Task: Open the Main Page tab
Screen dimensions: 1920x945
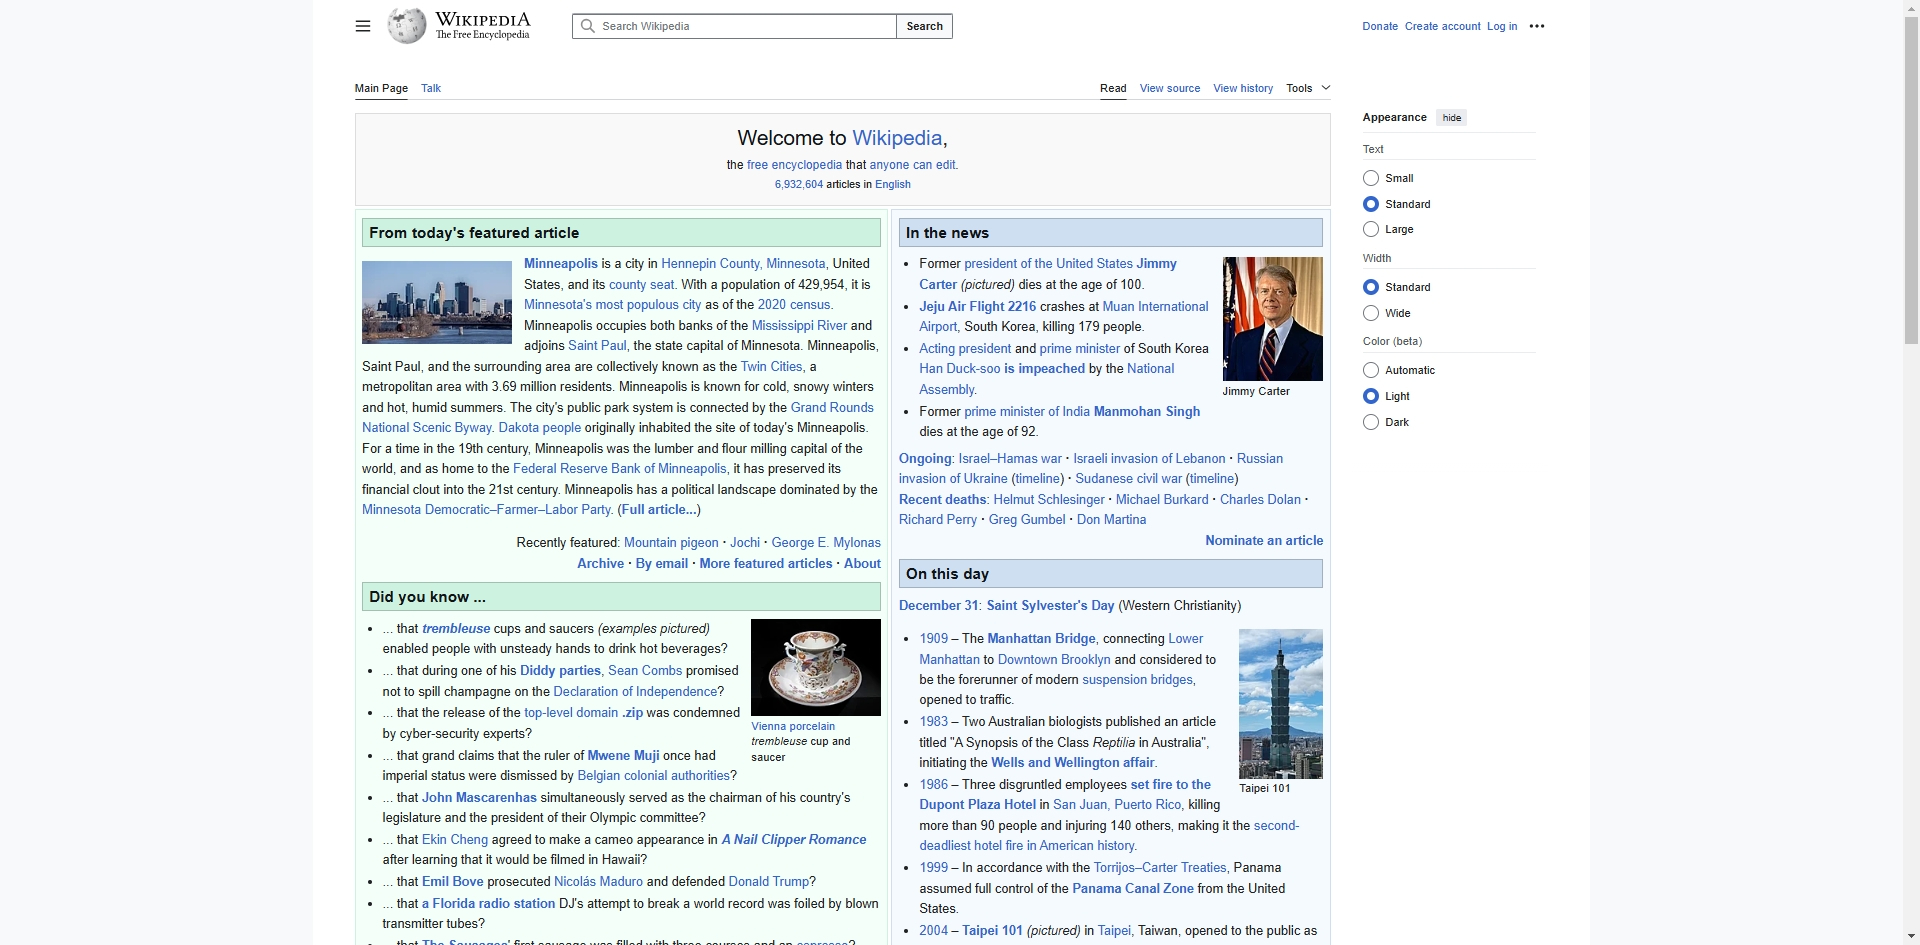Action: coord(381,88)
